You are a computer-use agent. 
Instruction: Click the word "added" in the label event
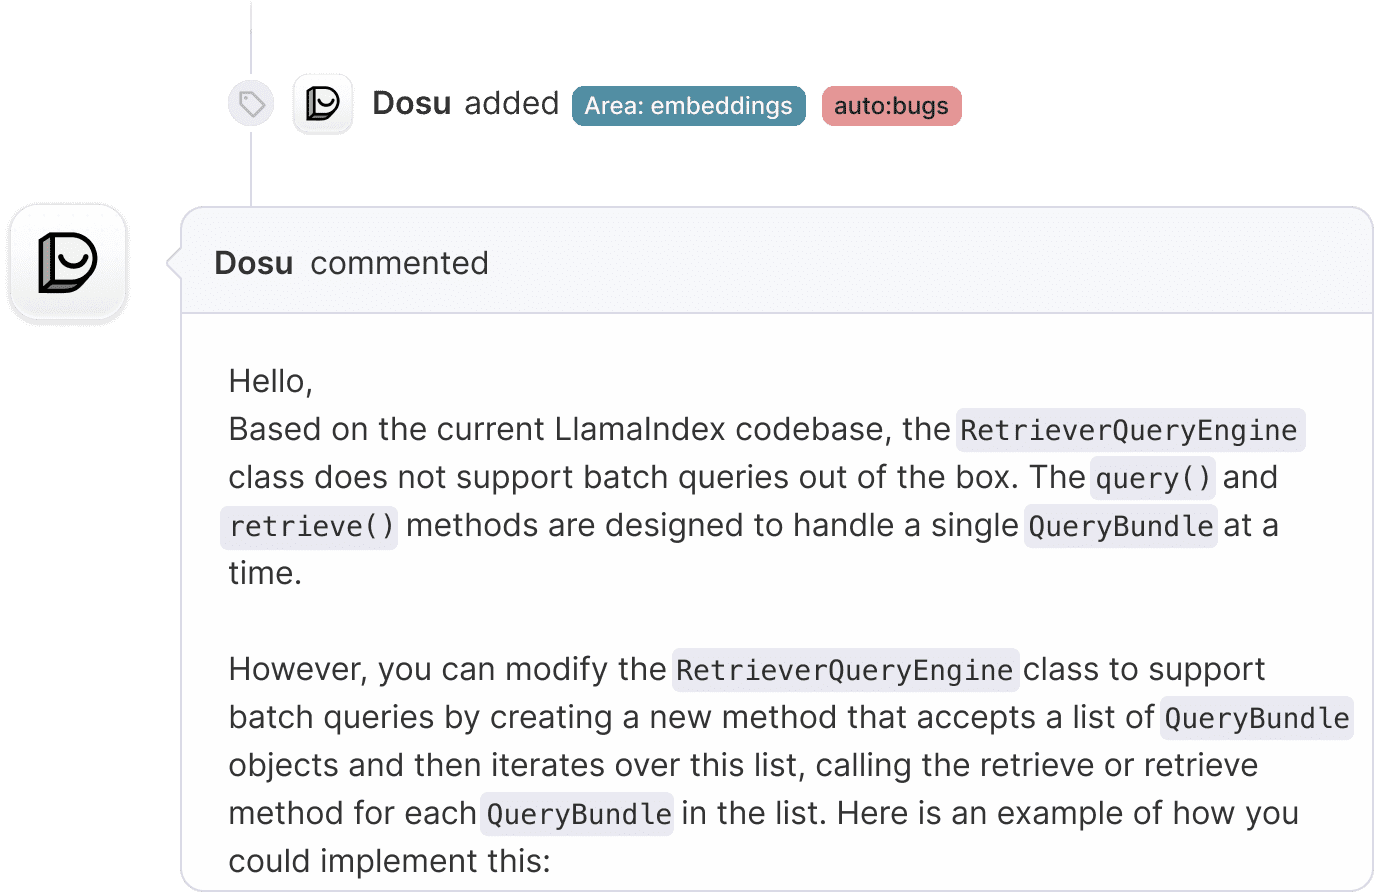511,104
